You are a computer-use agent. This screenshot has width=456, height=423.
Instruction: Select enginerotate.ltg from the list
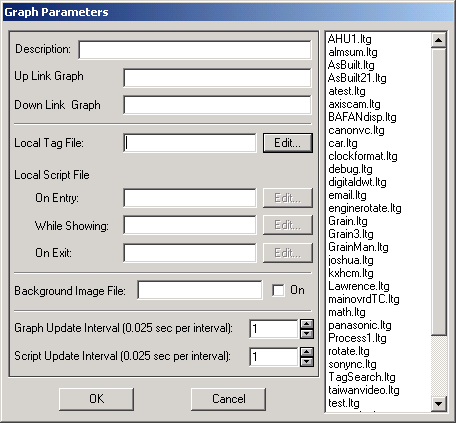[x=365, y=208]
